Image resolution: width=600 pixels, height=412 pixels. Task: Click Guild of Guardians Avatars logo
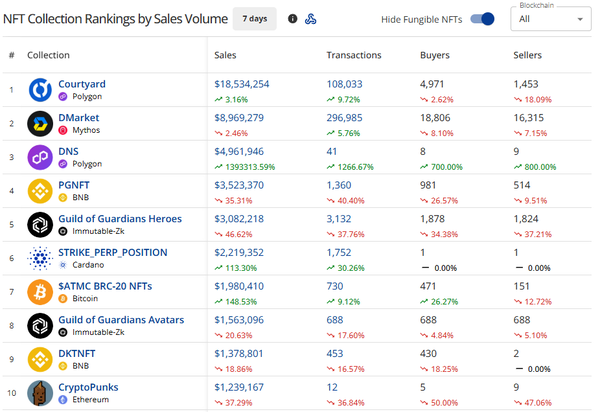pyautogui.click(x=40, y=326)
